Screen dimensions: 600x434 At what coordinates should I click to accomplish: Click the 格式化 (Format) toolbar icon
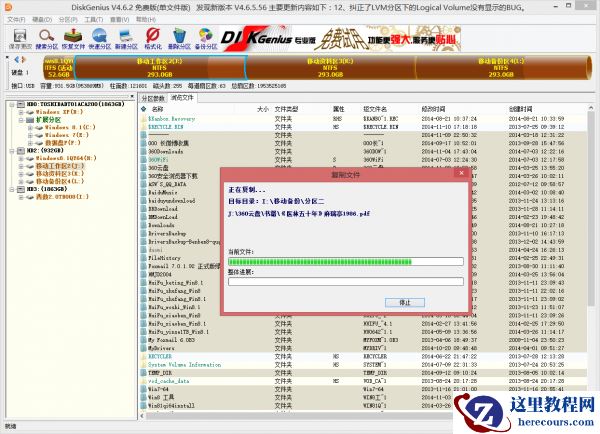pyautogui.click(x=153, y=35)
